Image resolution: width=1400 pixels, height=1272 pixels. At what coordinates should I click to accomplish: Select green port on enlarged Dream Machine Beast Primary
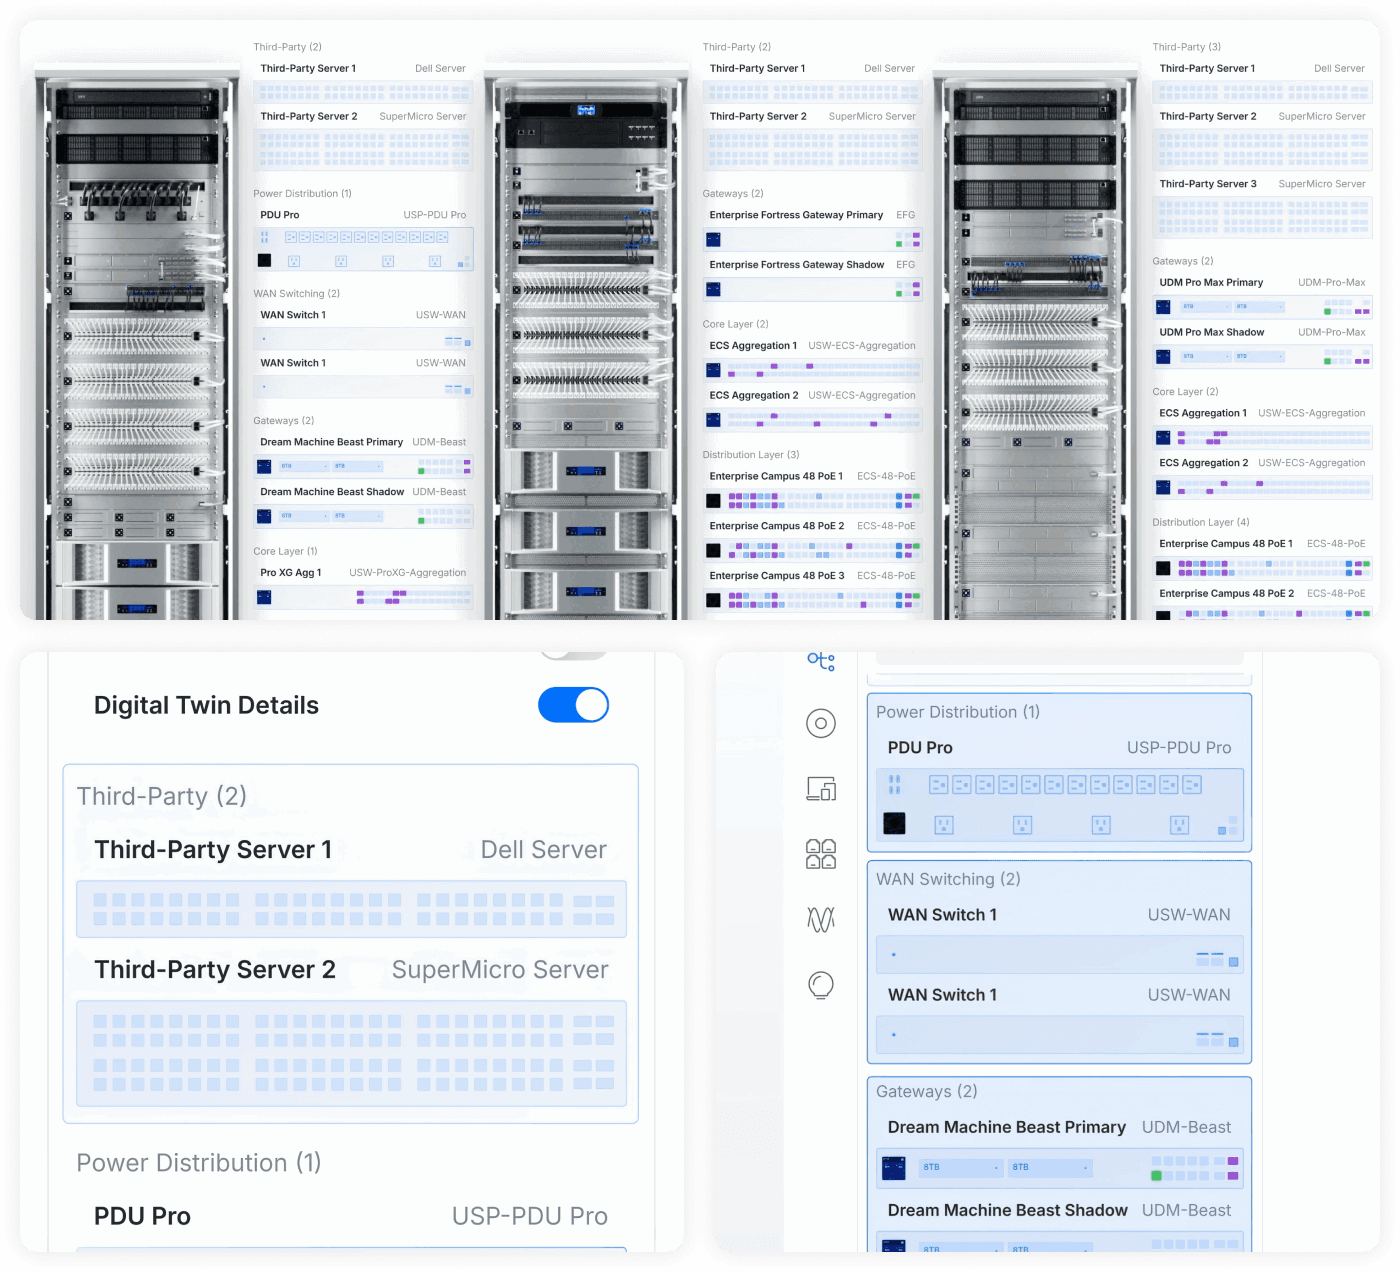1156,1176
